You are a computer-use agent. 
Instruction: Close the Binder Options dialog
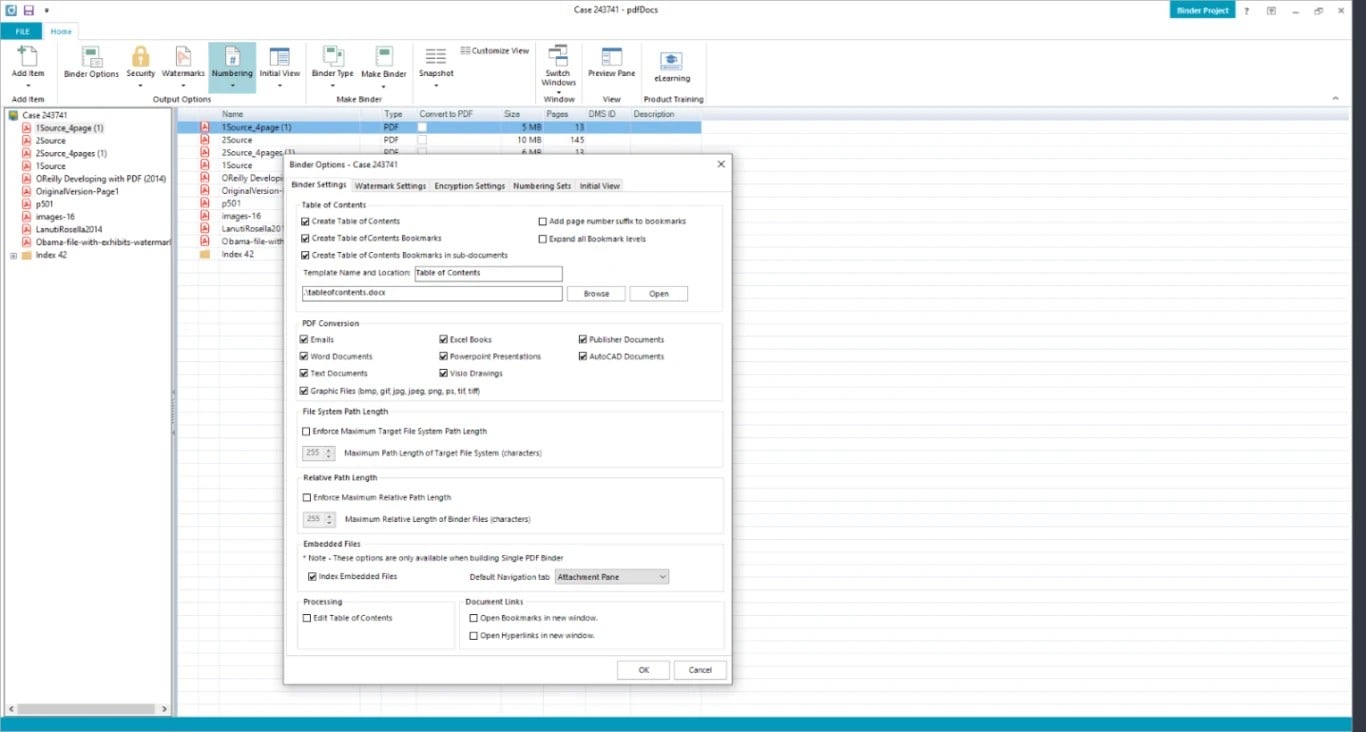[x=721, y=164]
